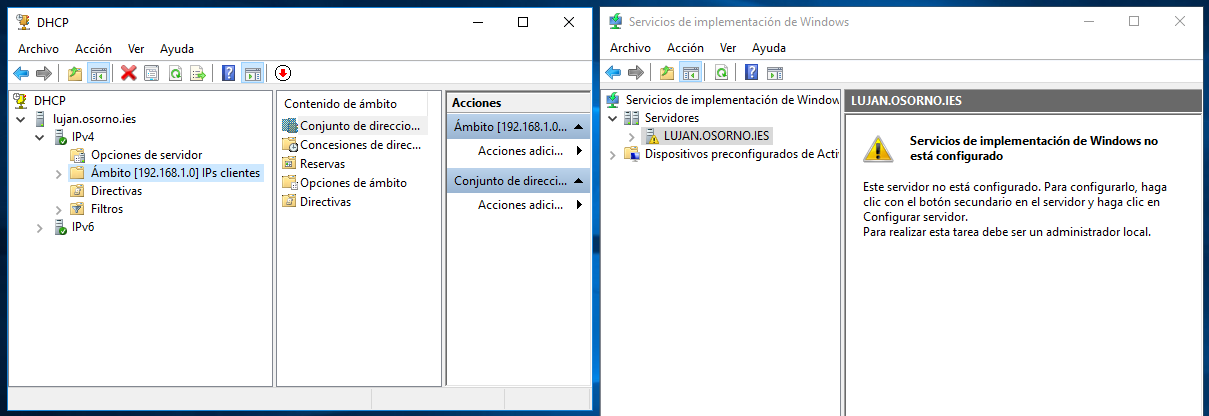Toggle action pane icon in WDS toolbar
The height and width of the screenshot is (416, 1209).
point(774,72)
